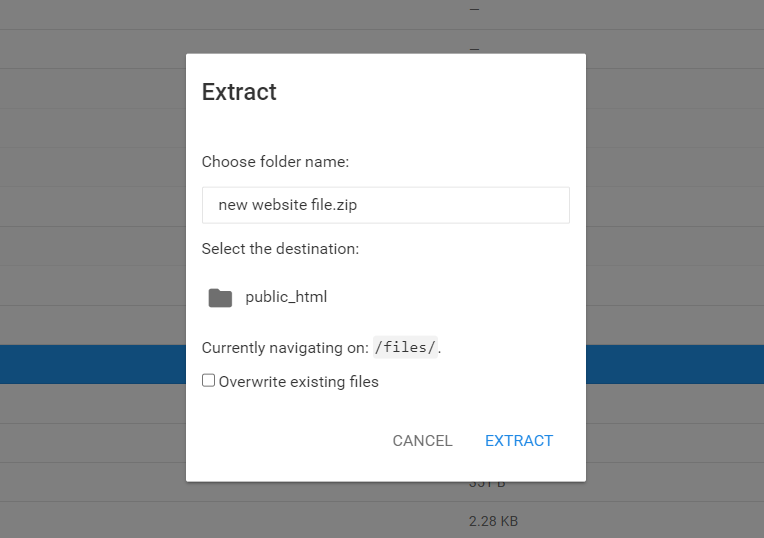The image size is (764, 538).
Task: Click the 2.28 KB file size entry
Action: point(493,521)
